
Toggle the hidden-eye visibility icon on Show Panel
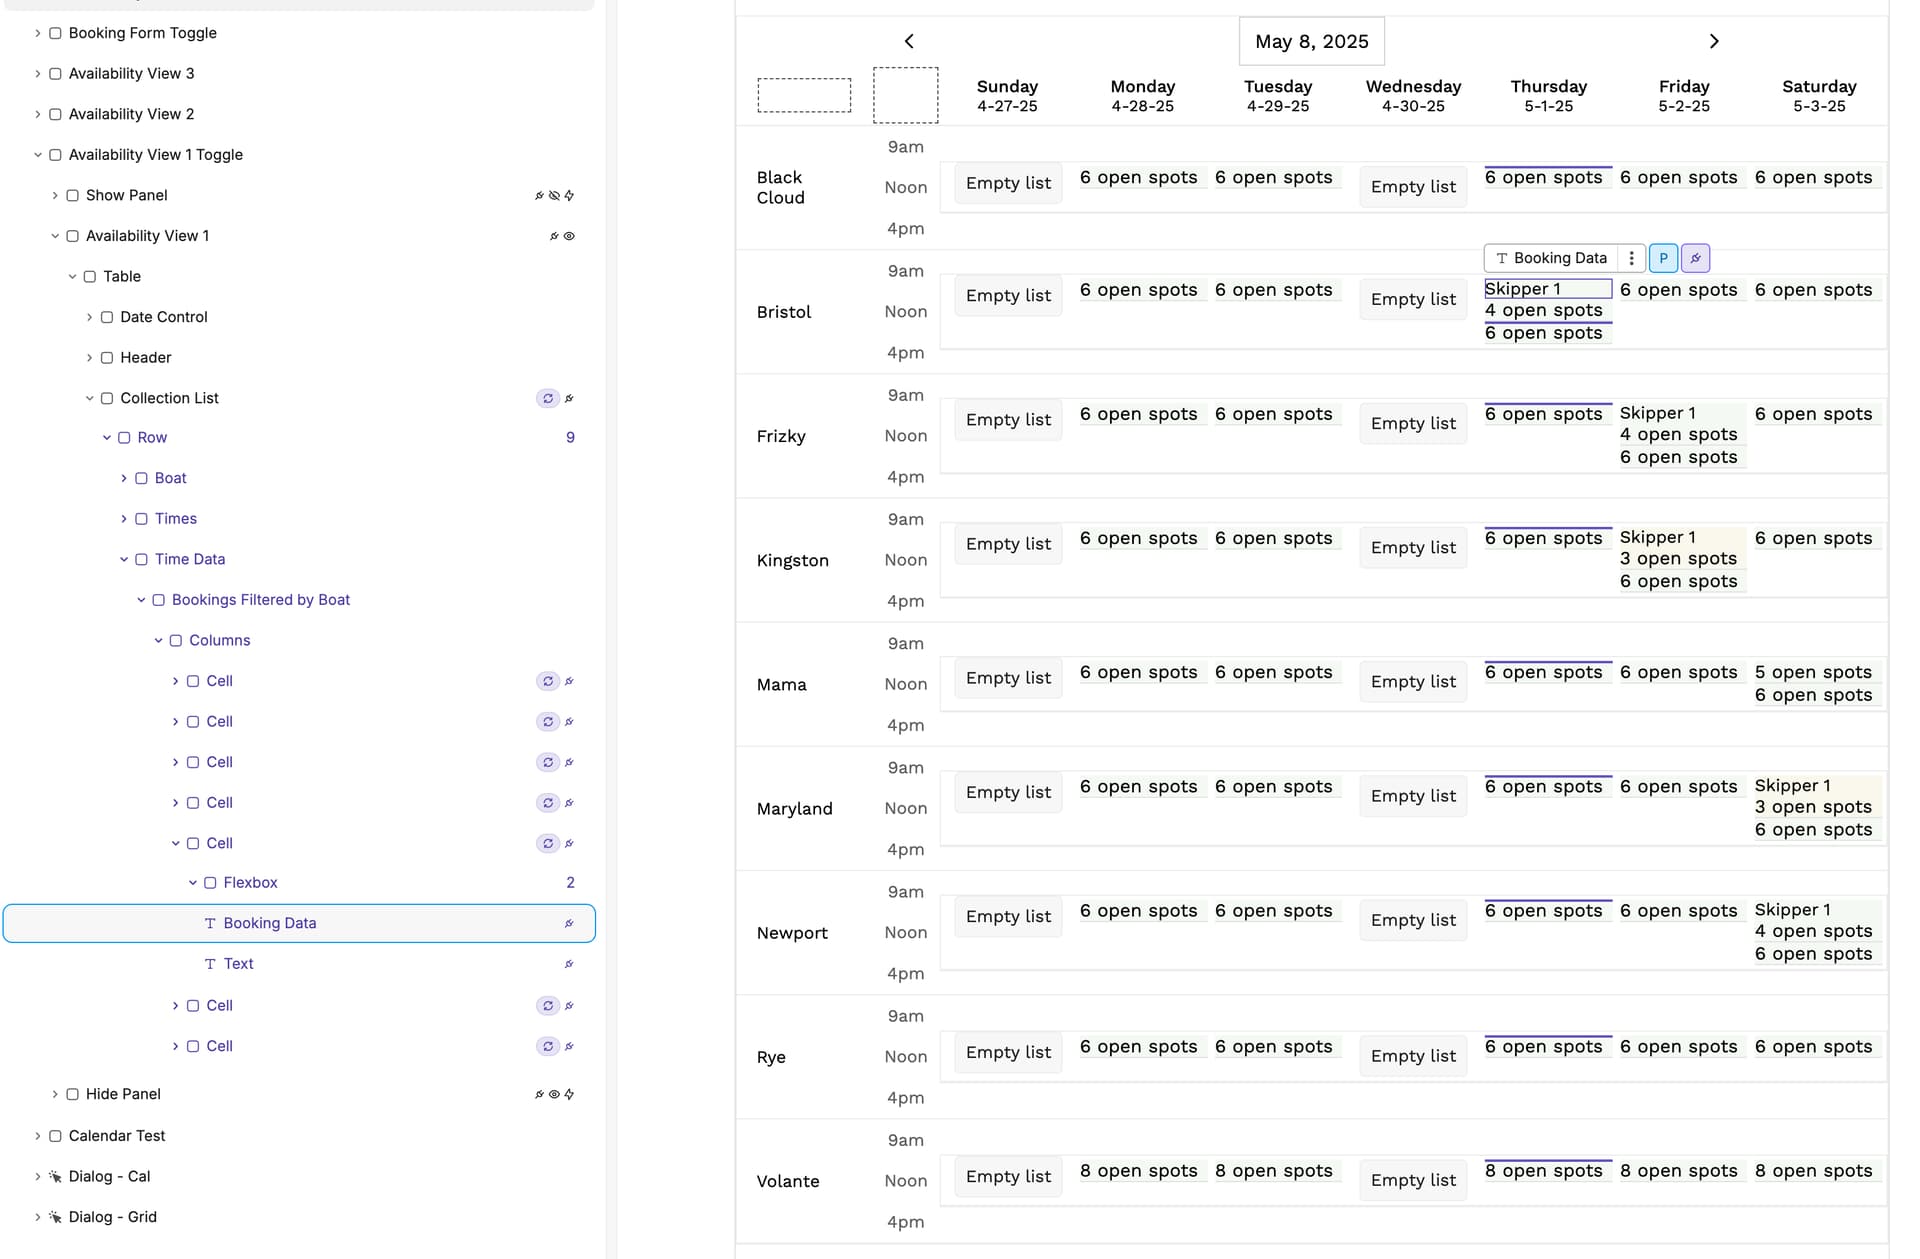tap(554, 196)
